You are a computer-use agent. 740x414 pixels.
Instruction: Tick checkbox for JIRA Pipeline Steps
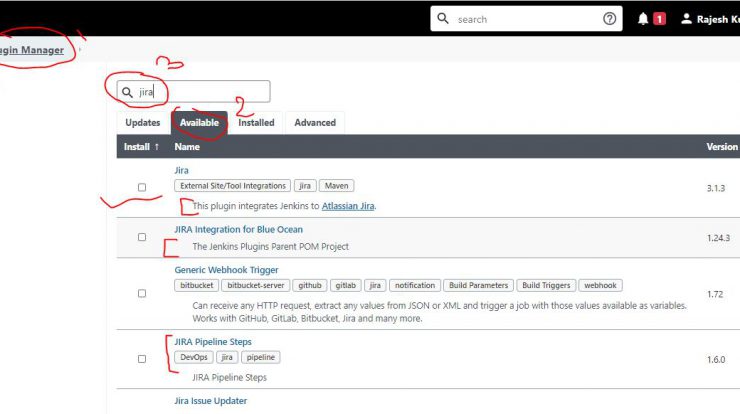[142, 359]
